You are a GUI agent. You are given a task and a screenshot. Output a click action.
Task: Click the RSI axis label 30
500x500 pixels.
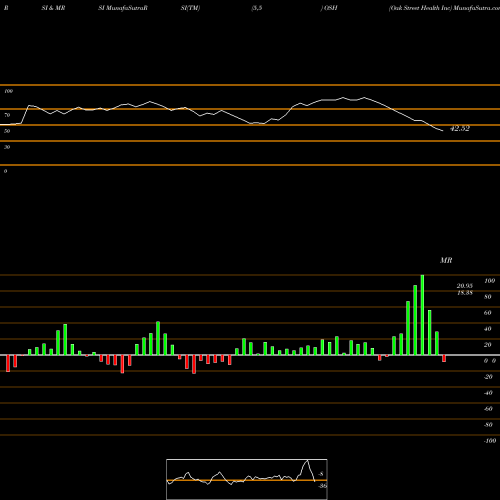point(7,147)
